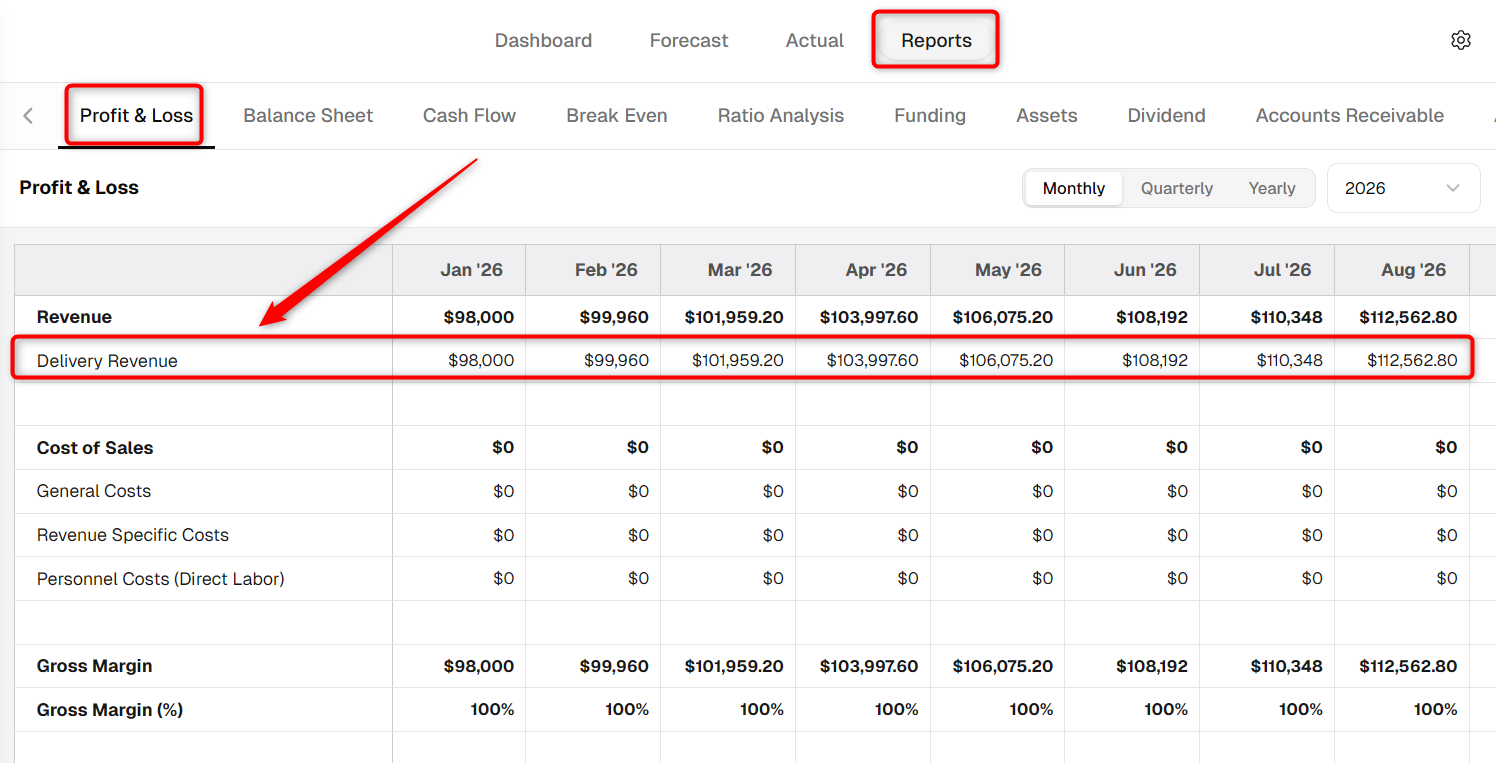Select the Cash Flow tab

(469, 115)
